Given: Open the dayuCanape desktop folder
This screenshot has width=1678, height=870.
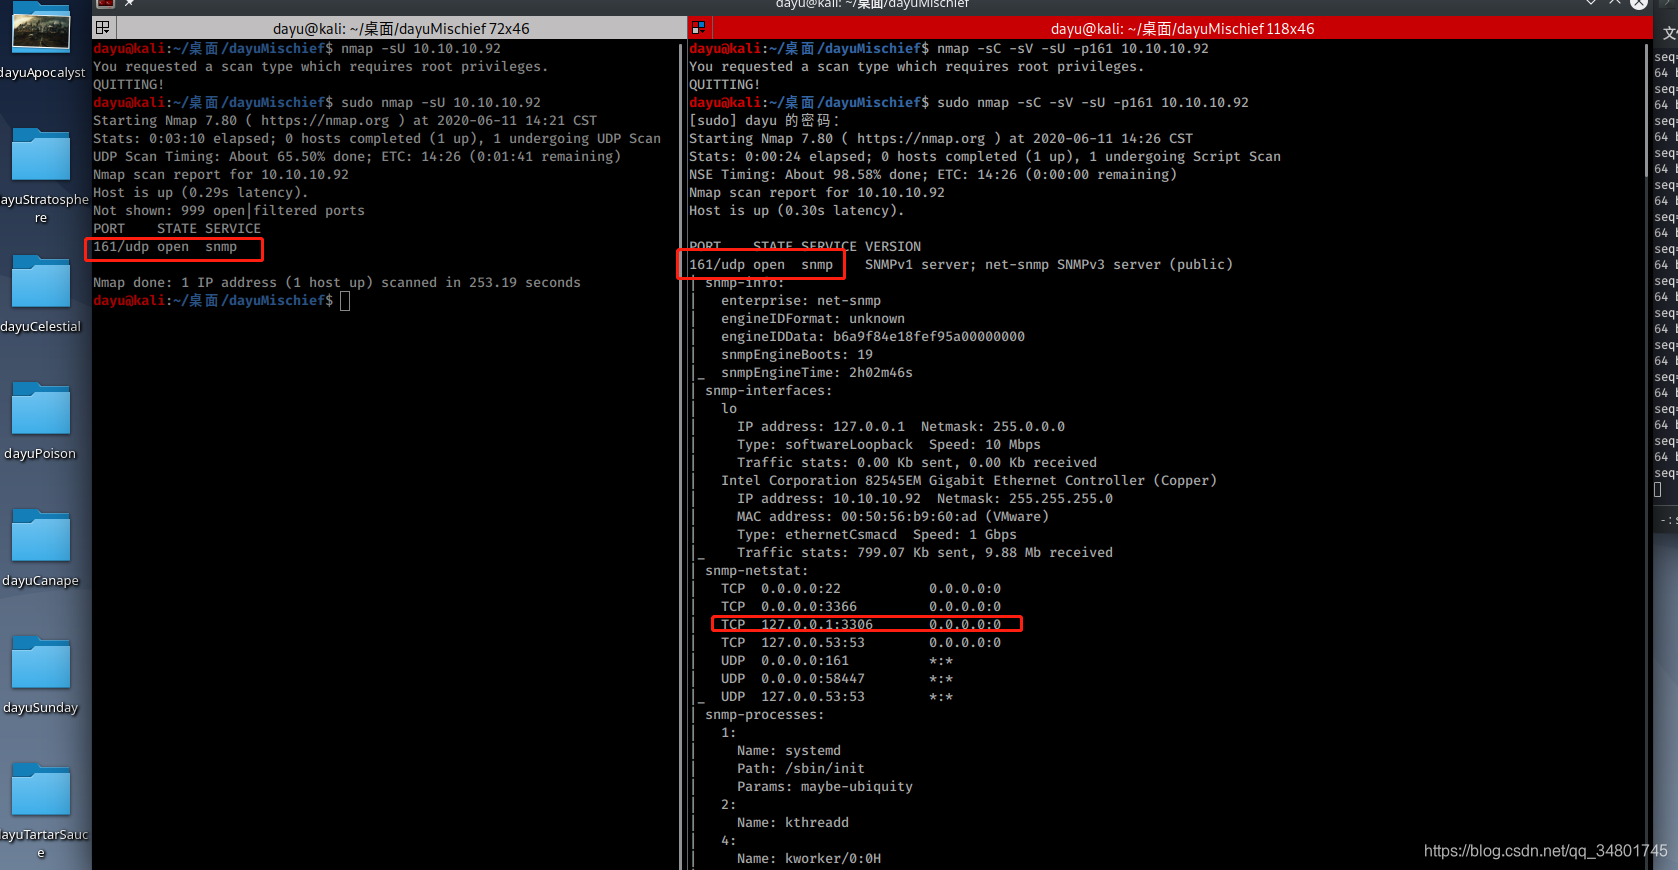Looking at the screenshot, I should pyautogui.click(x=41, y=536).
